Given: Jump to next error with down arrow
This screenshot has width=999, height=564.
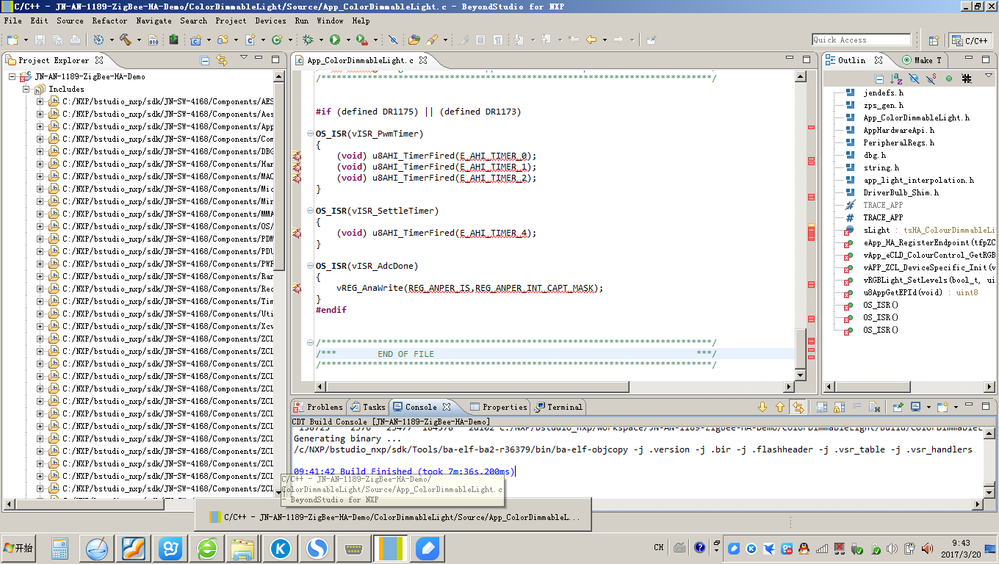Looking at the screenshot, I should [763, 407].
